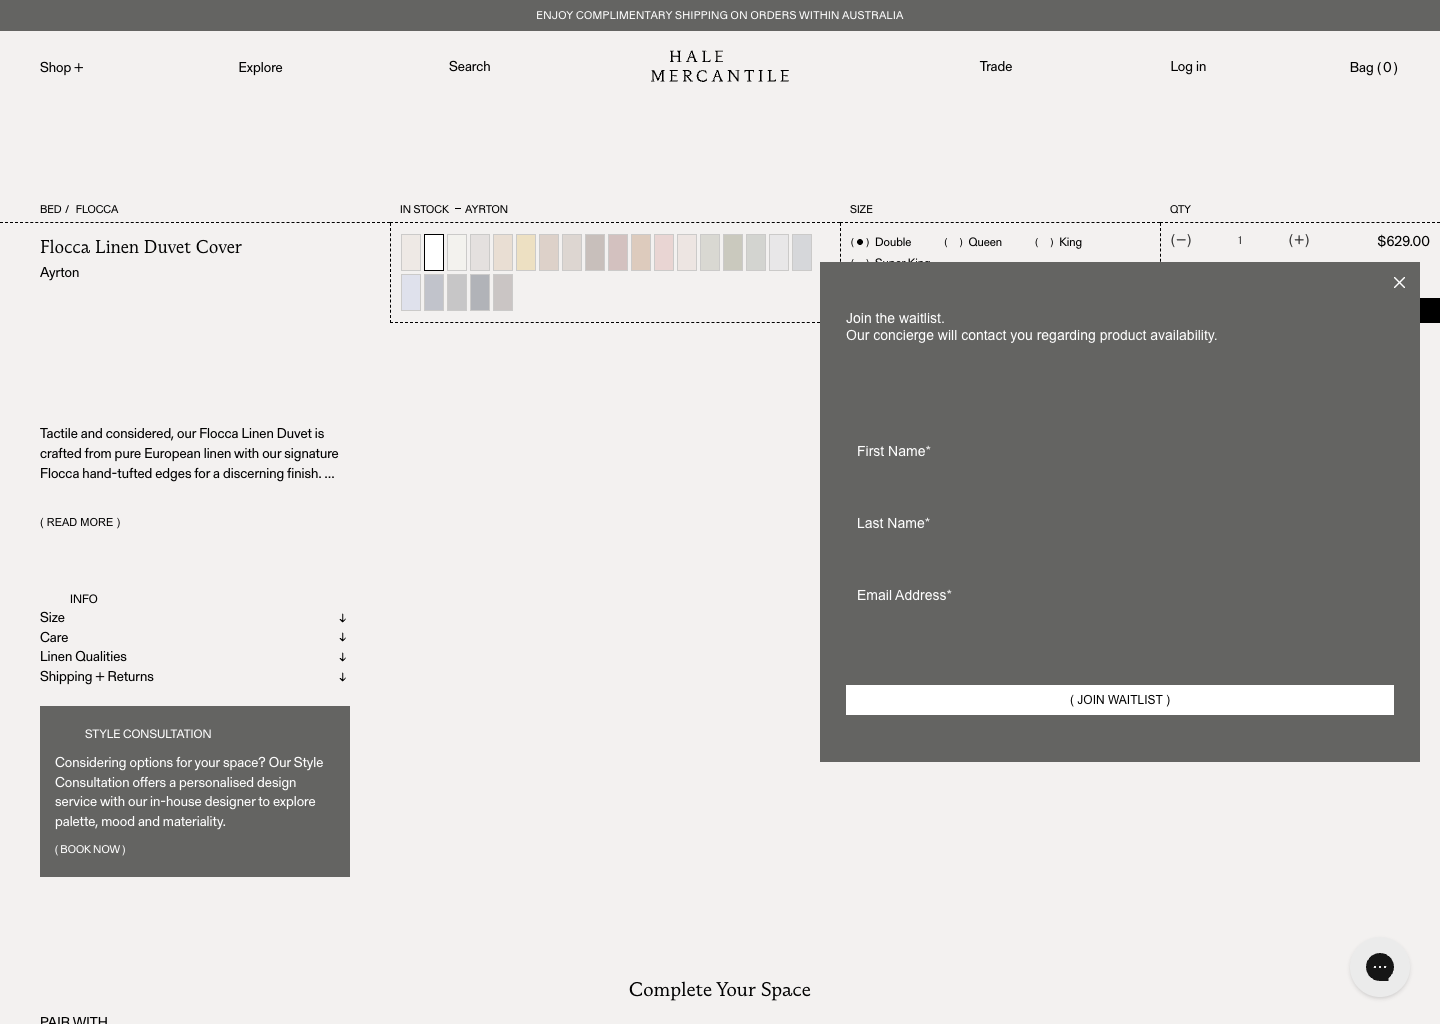Image resolution: width=1440 pixels, height=1024 pixels.
Task: Close the waitlist popup
Action: pyautogui.click(x=1399, y=283)
